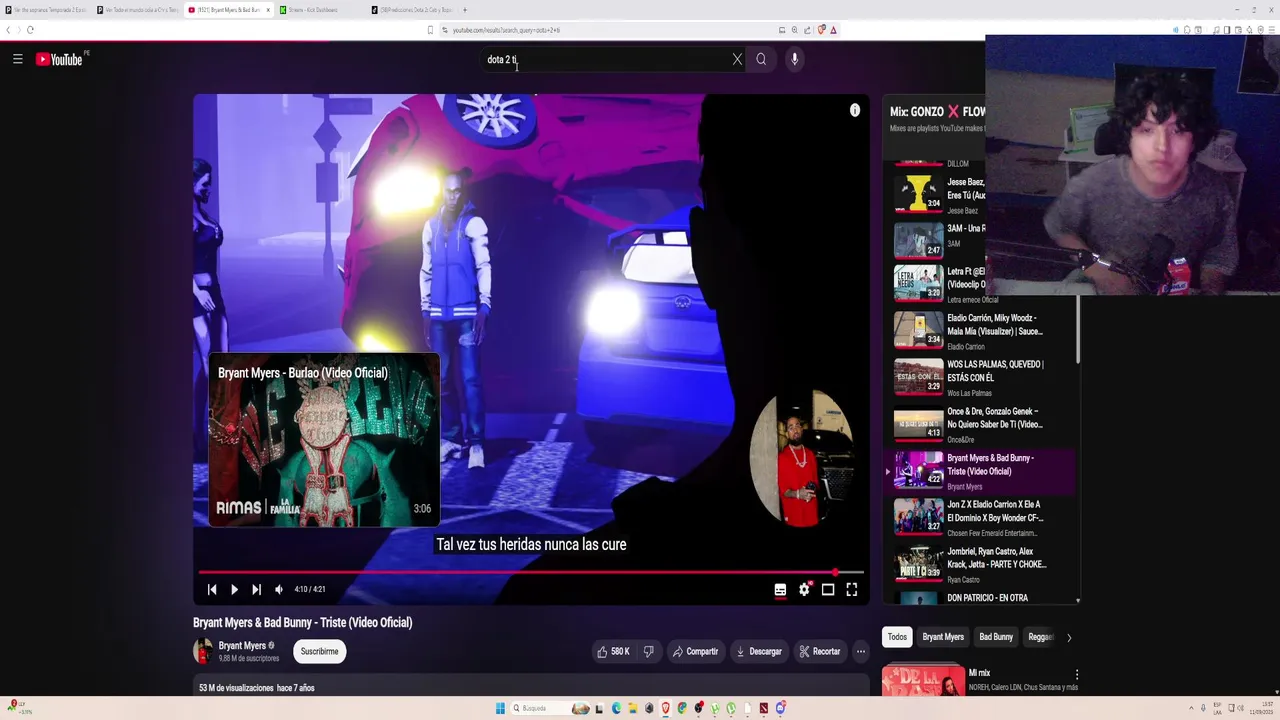Screen dimensions: 1280x720
Task: Switch to the sopranos Temporada browser tab
Action: click(46, 10)
